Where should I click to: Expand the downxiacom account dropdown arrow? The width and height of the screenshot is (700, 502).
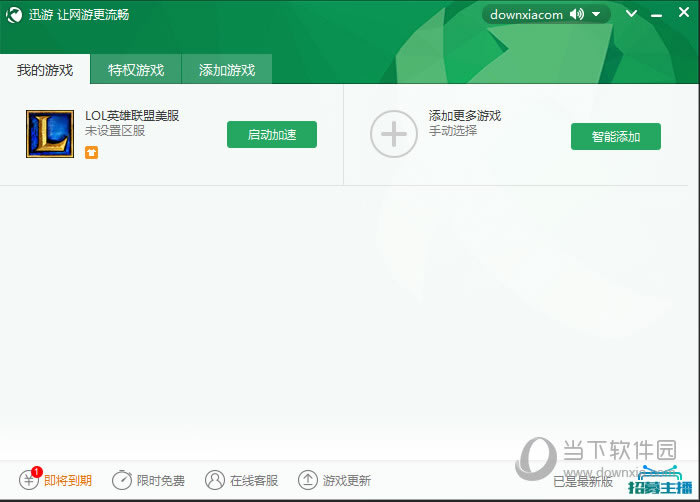click(x=596, y=15)
